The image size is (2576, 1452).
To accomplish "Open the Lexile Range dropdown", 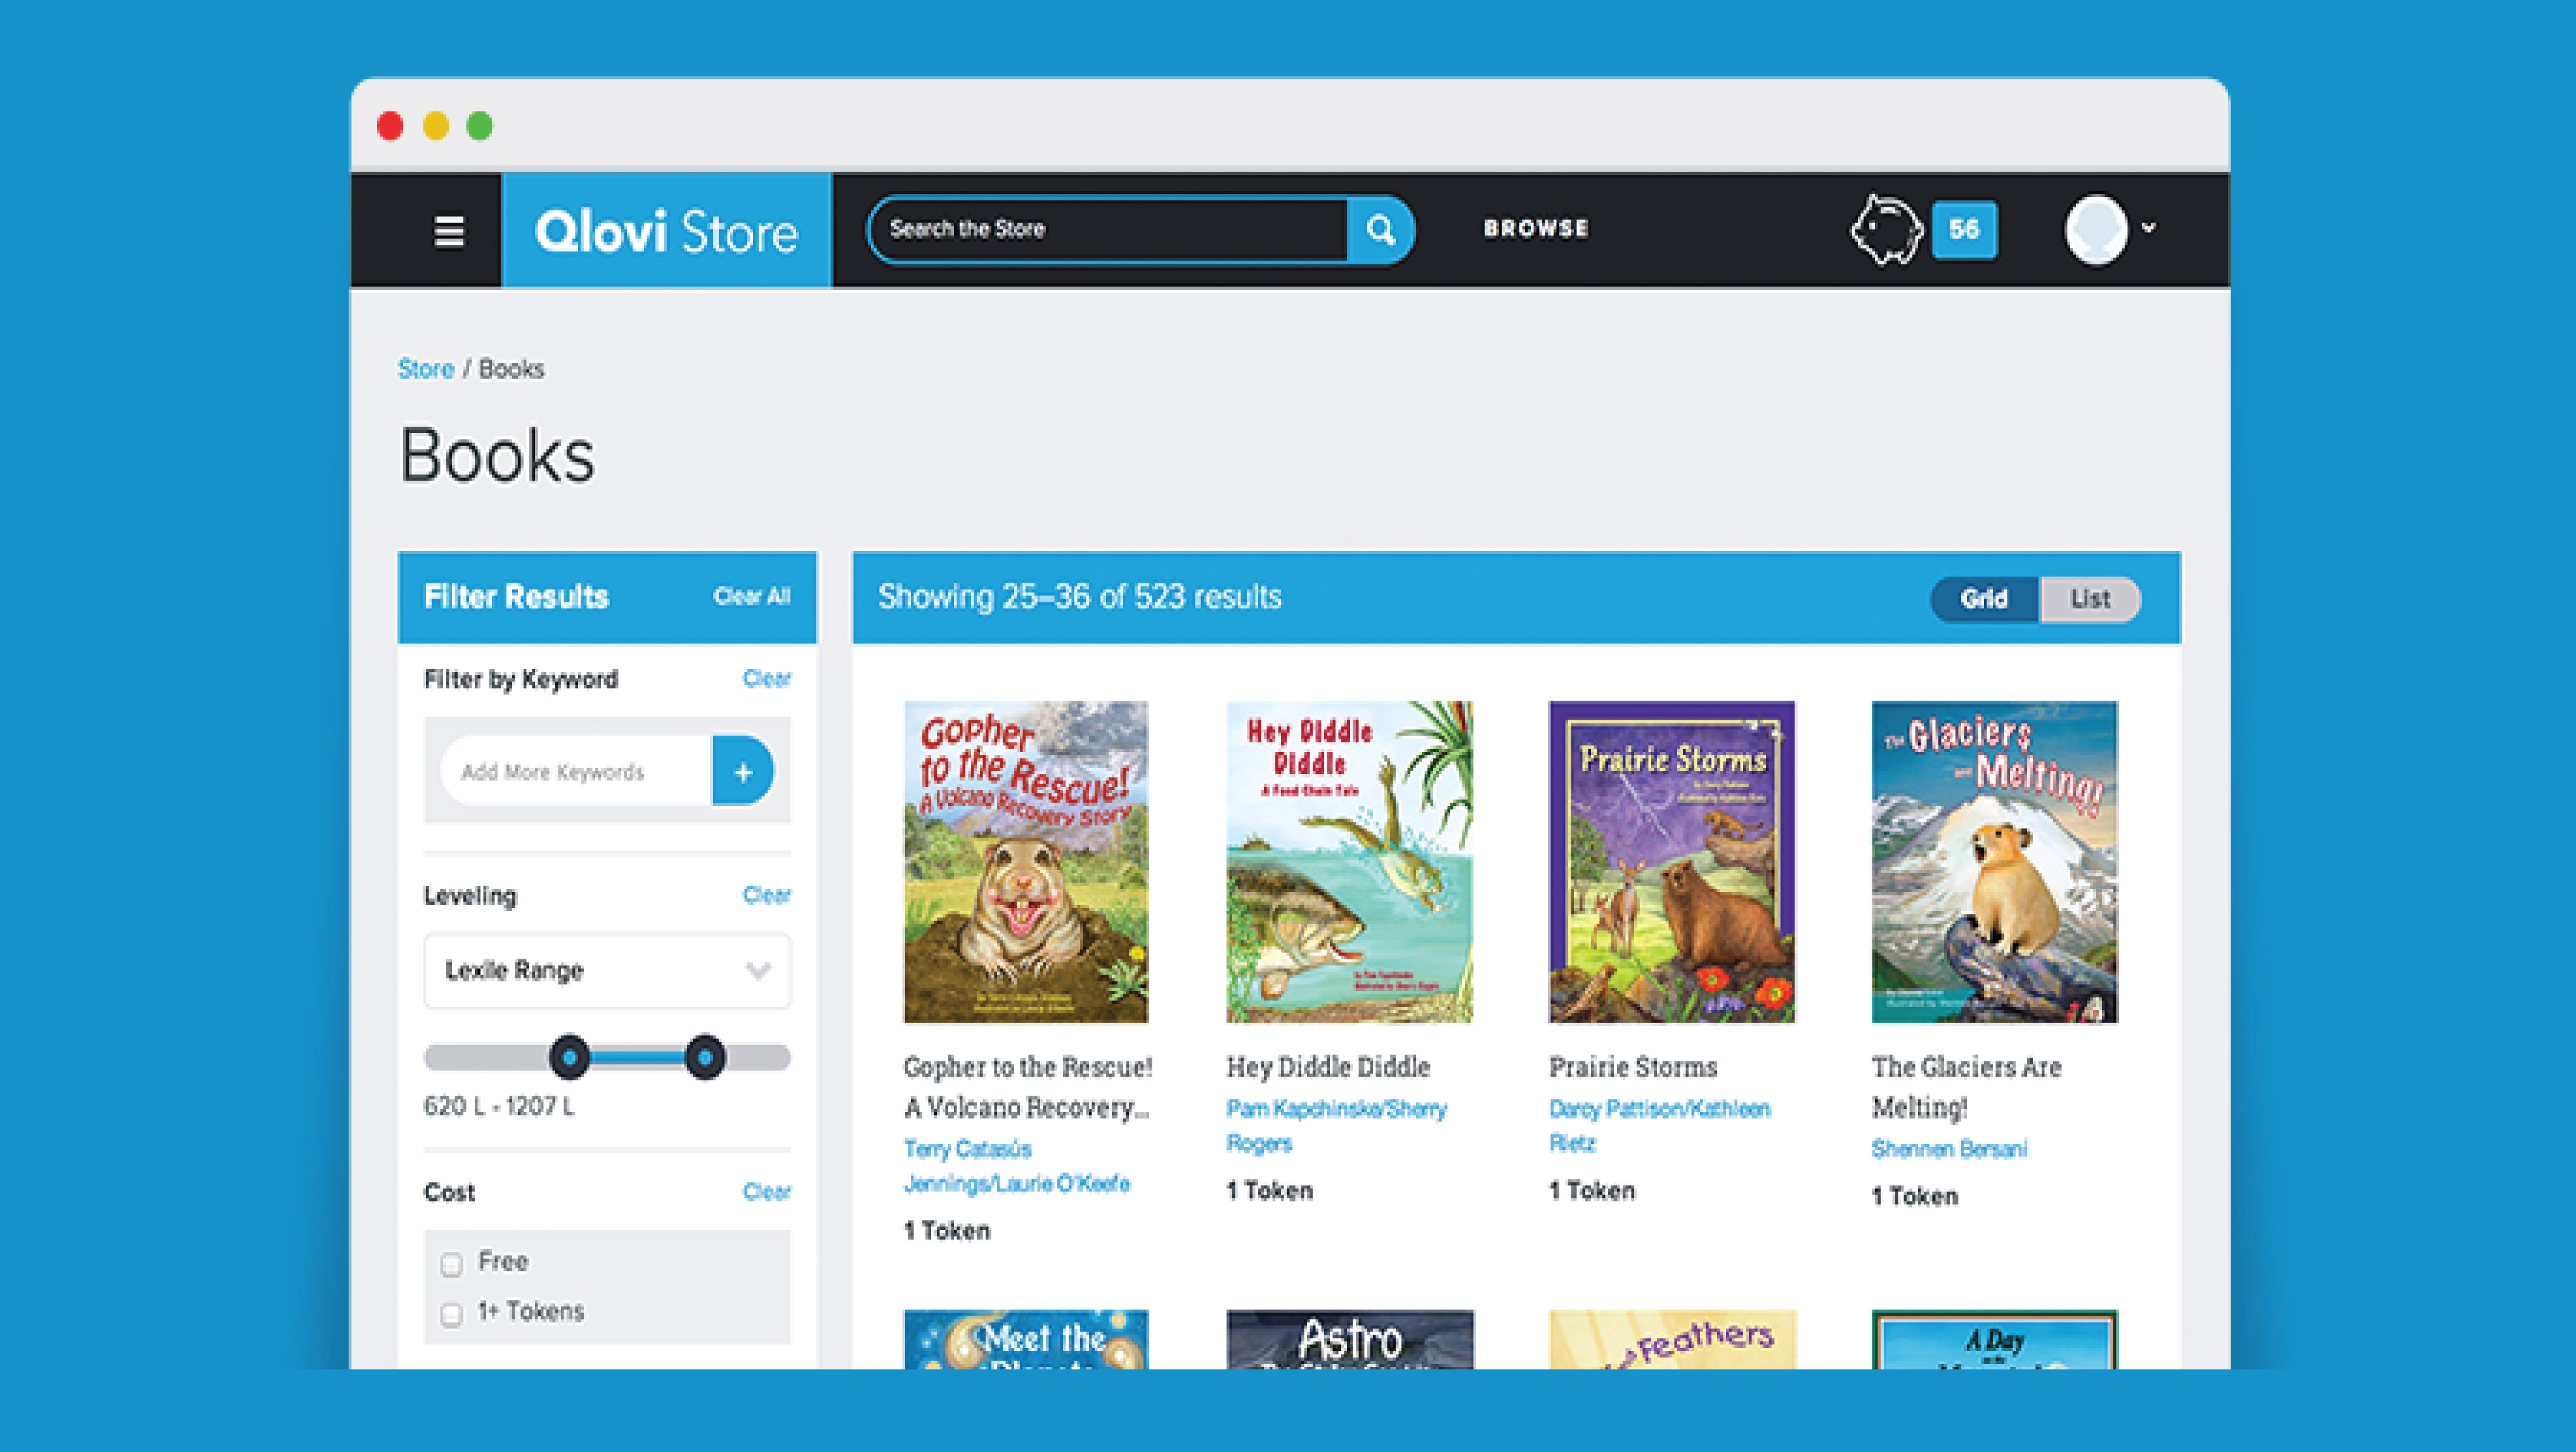I will [607, 970].
